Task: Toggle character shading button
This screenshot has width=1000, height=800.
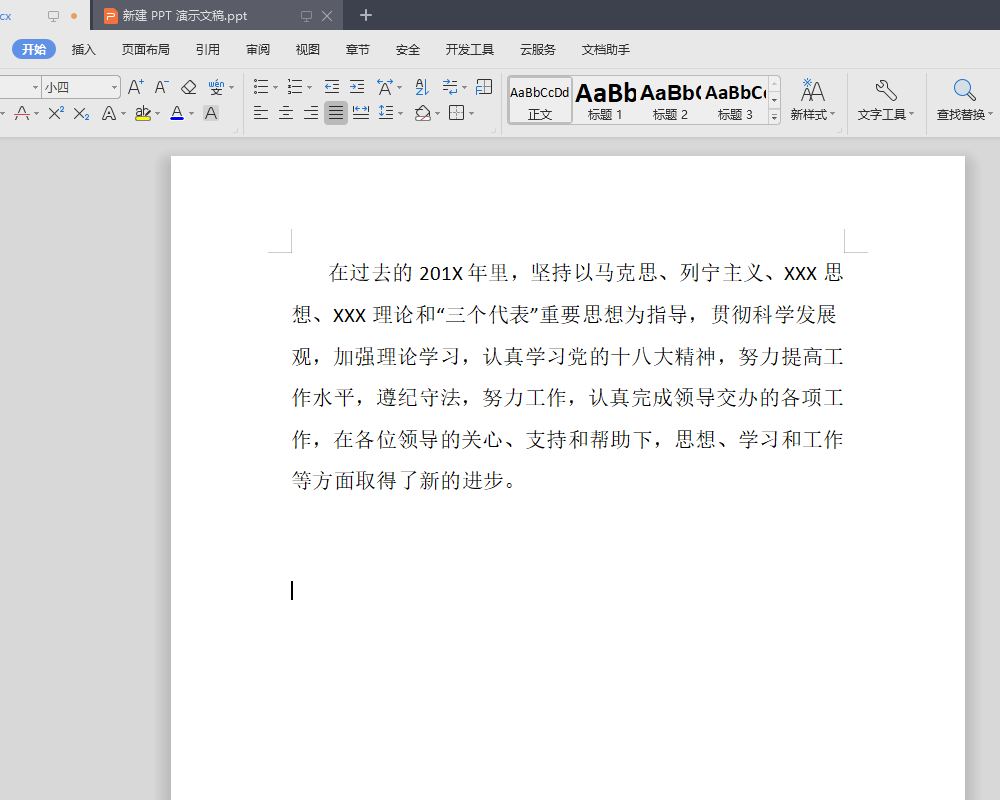Action: click(211, 113)
